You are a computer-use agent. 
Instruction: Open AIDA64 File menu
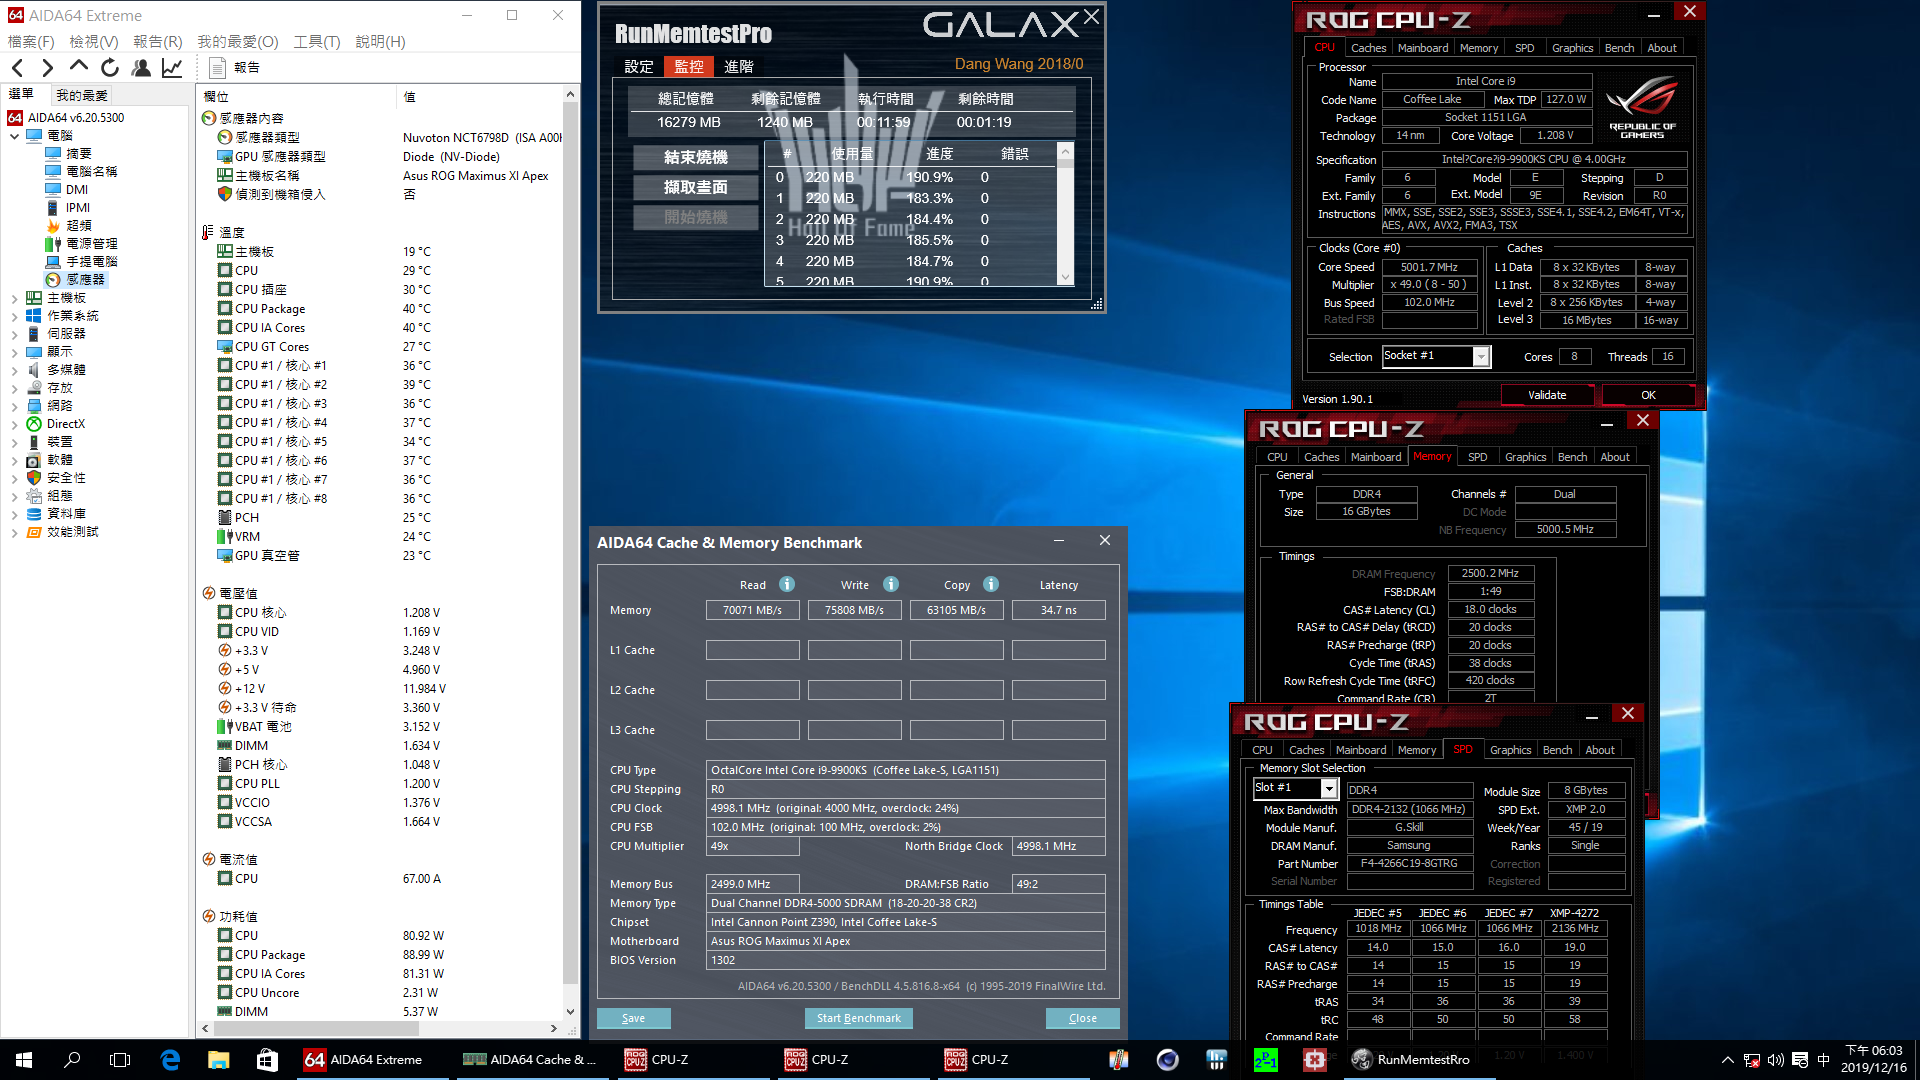pyautogui.click(x=31, y=42)
